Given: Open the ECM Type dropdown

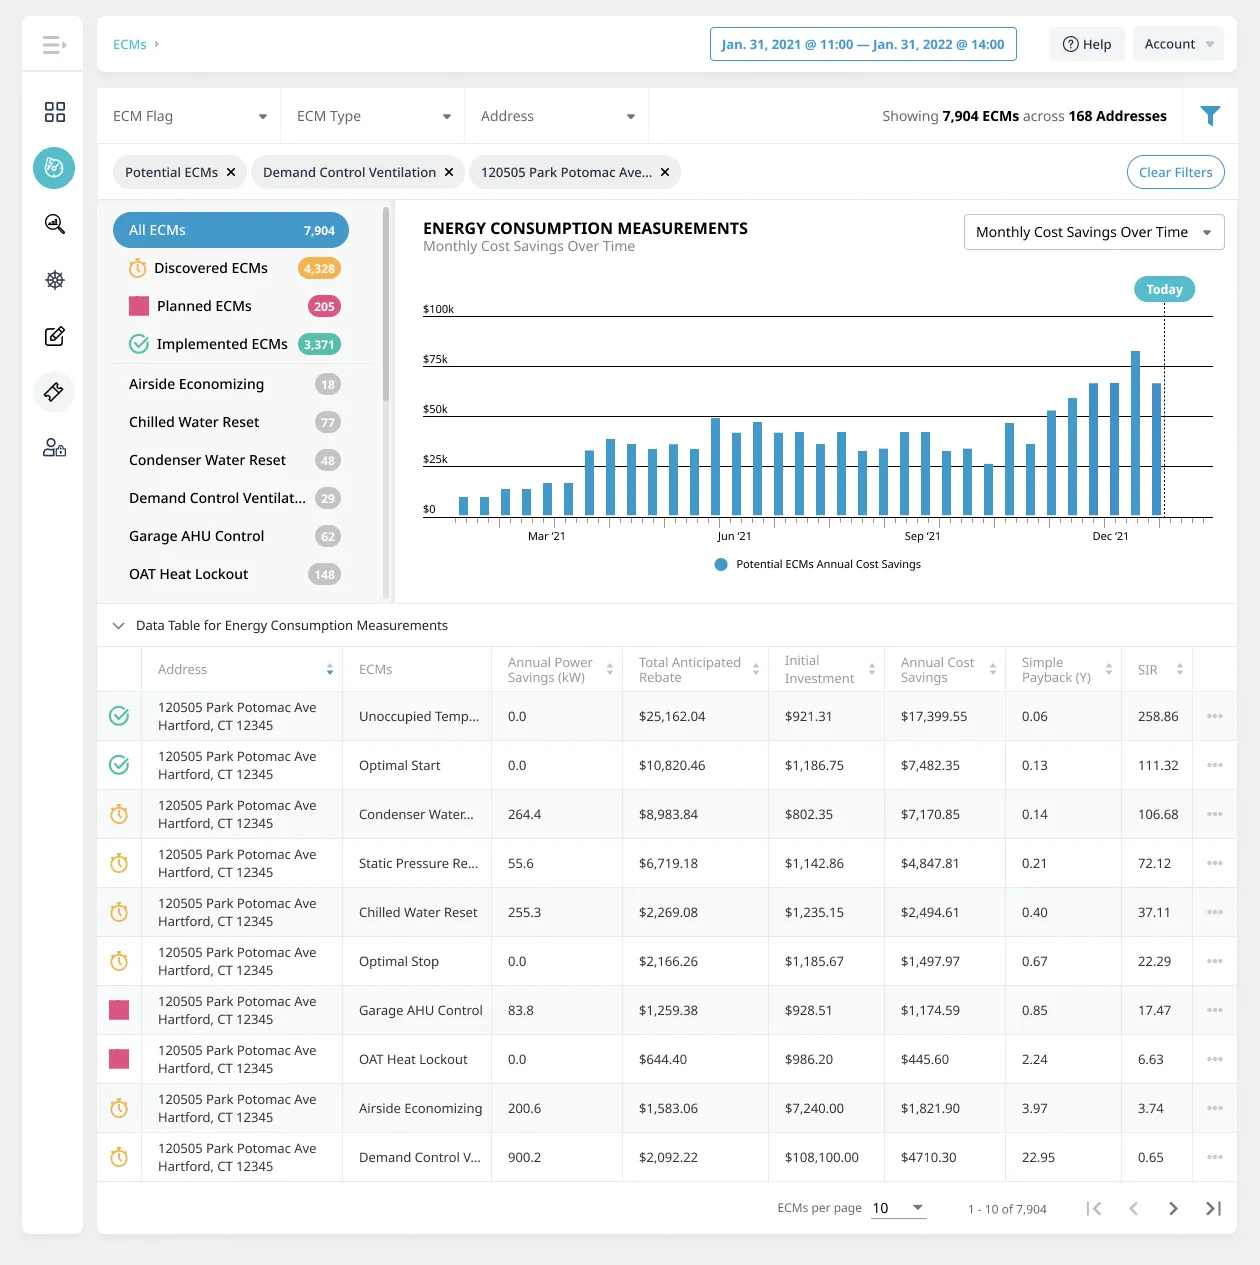Looking at the screenshot, I should (x=373, y=116).
